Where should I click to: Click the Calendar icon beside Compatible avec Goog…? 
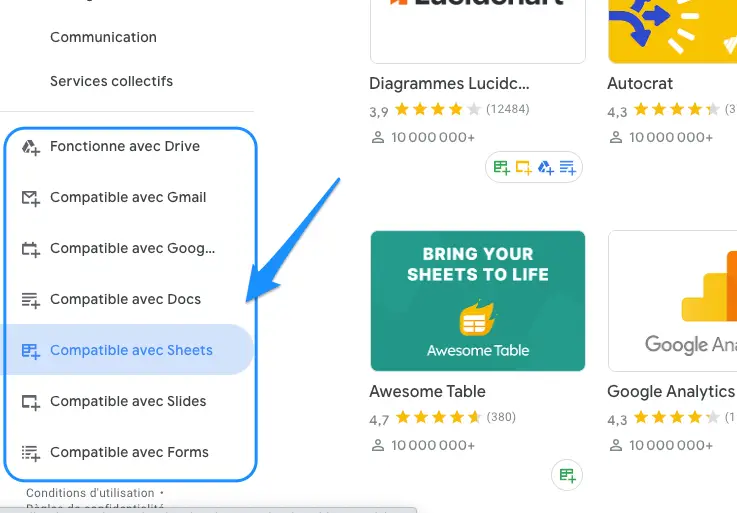coord(31,249)
